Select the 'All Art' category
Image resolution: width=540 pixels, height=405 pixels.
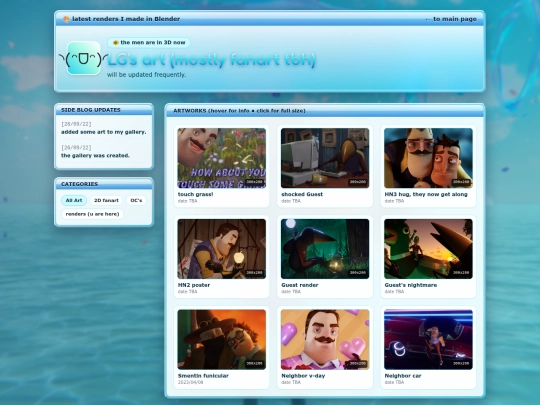(74, 200)
